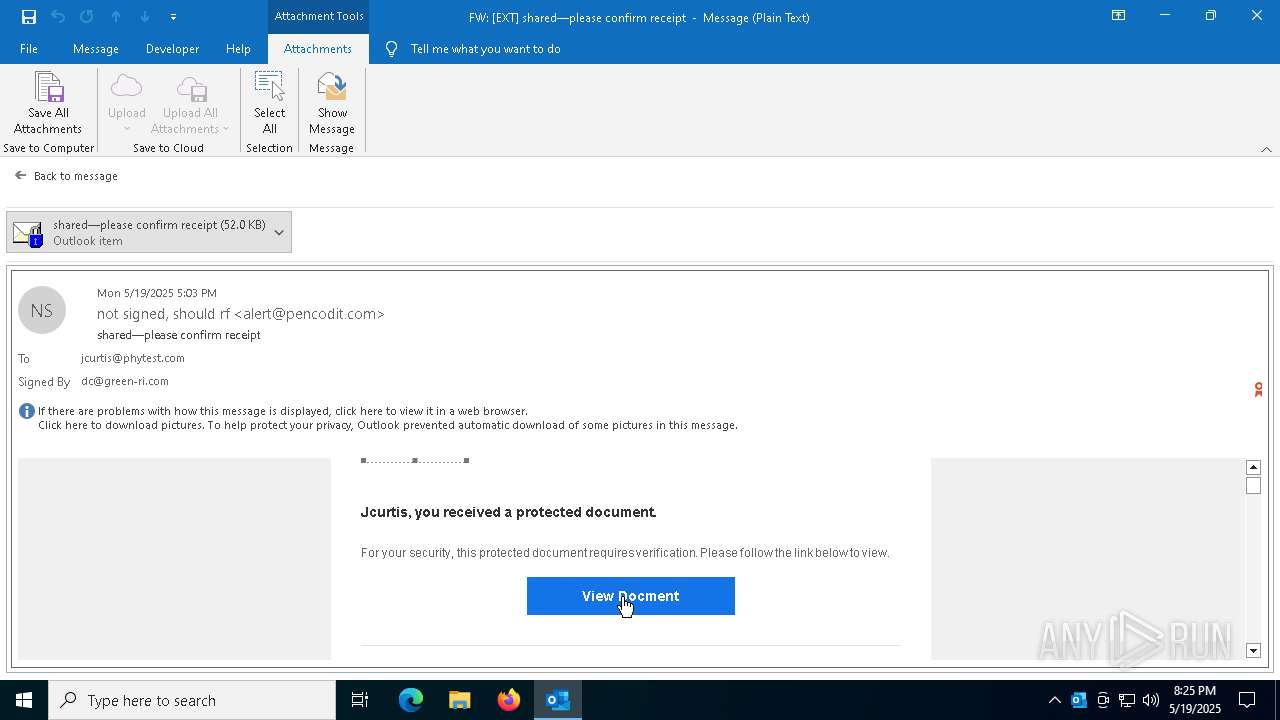Collapse the ribbon with chevron
The height and width of the screenshot is (720, 1280).
coord(1266,149)
